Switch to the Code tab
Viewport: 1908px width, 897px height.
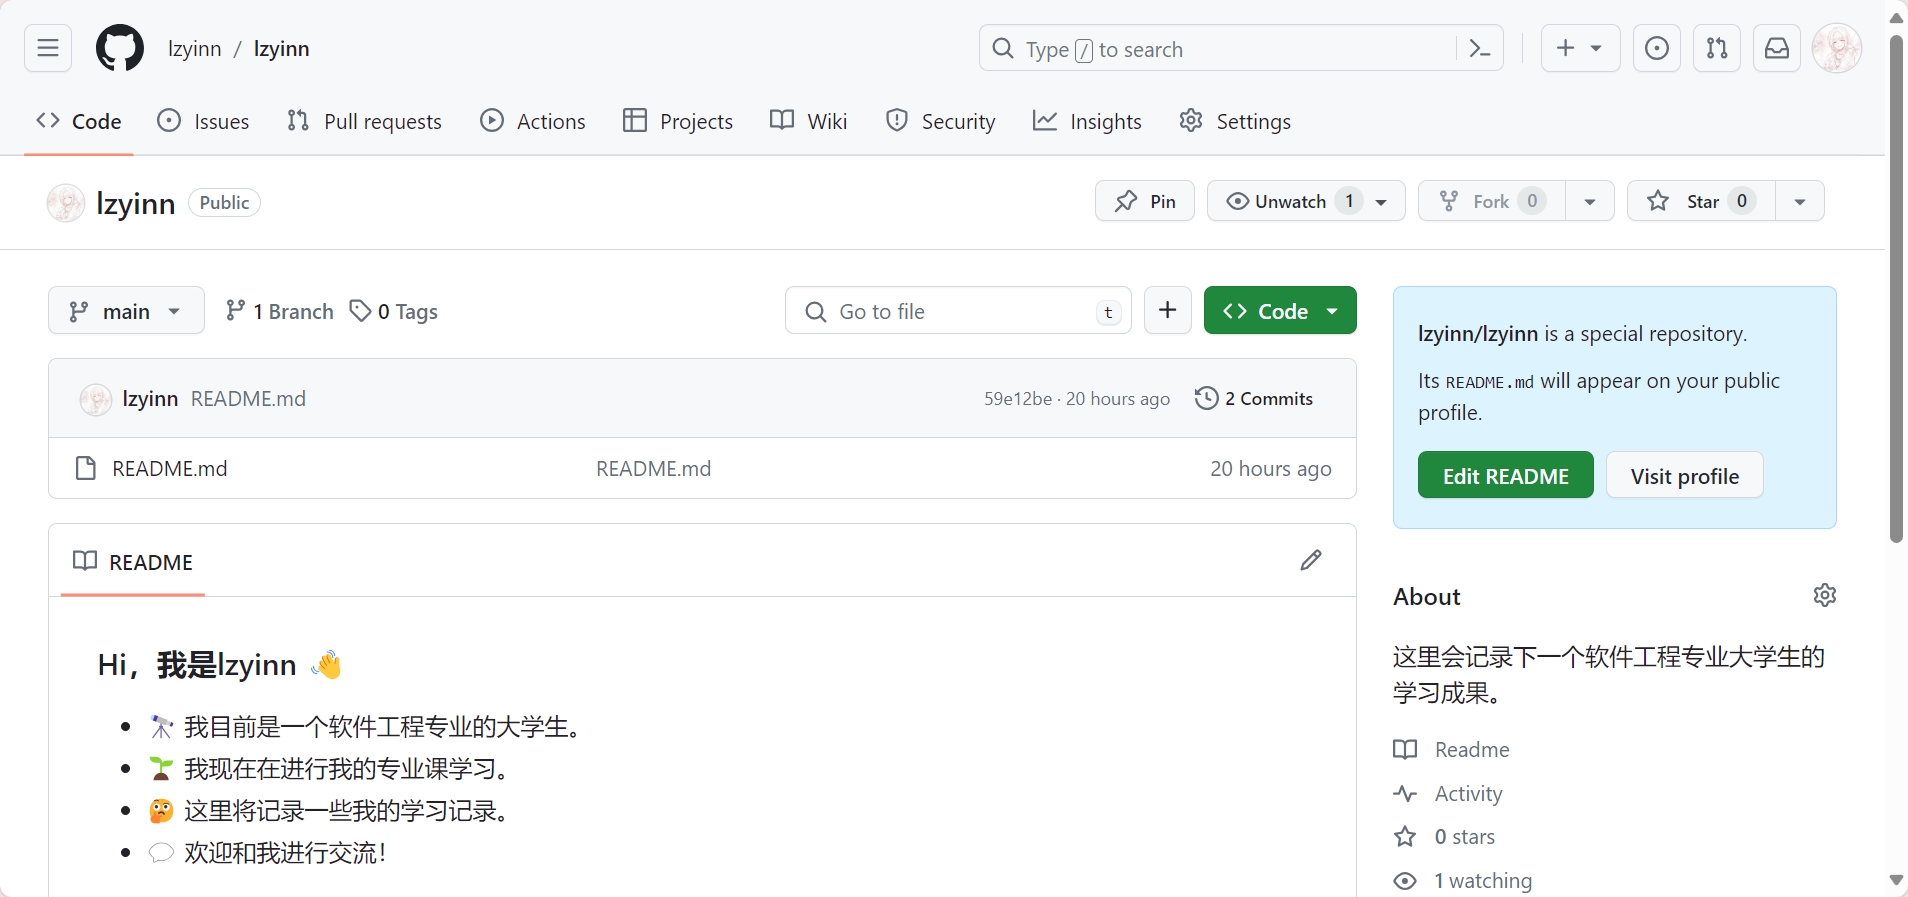coord(78,121)
